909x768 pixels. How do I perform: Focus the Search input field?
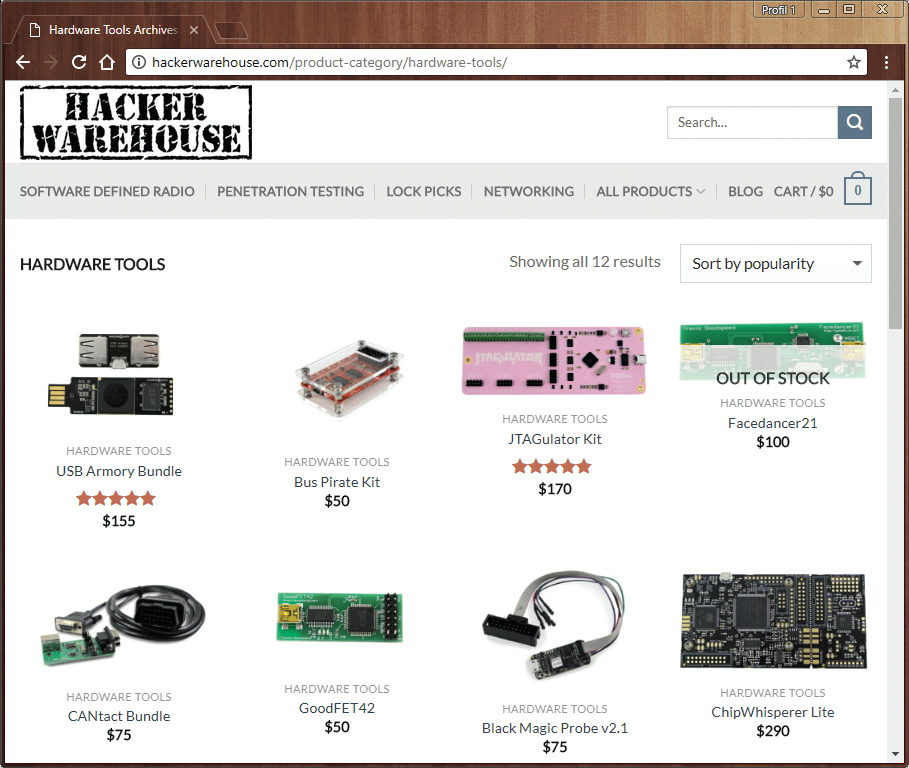(x=752, y=122)
